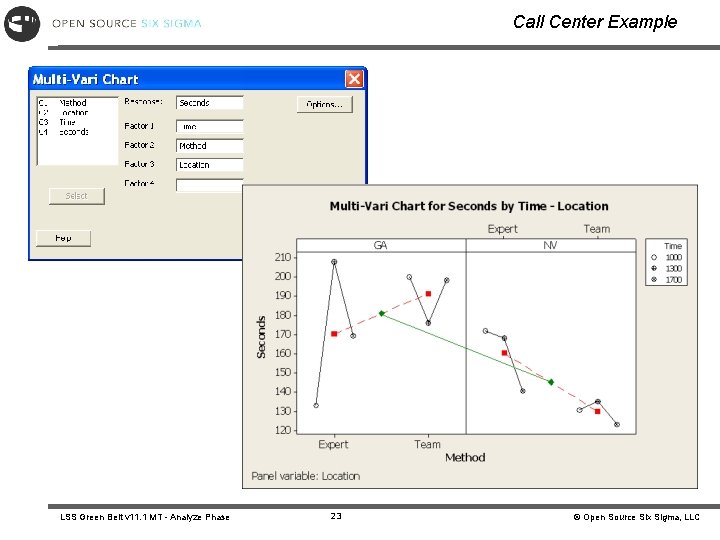Open the Options... button in dialog

point(325,104)
